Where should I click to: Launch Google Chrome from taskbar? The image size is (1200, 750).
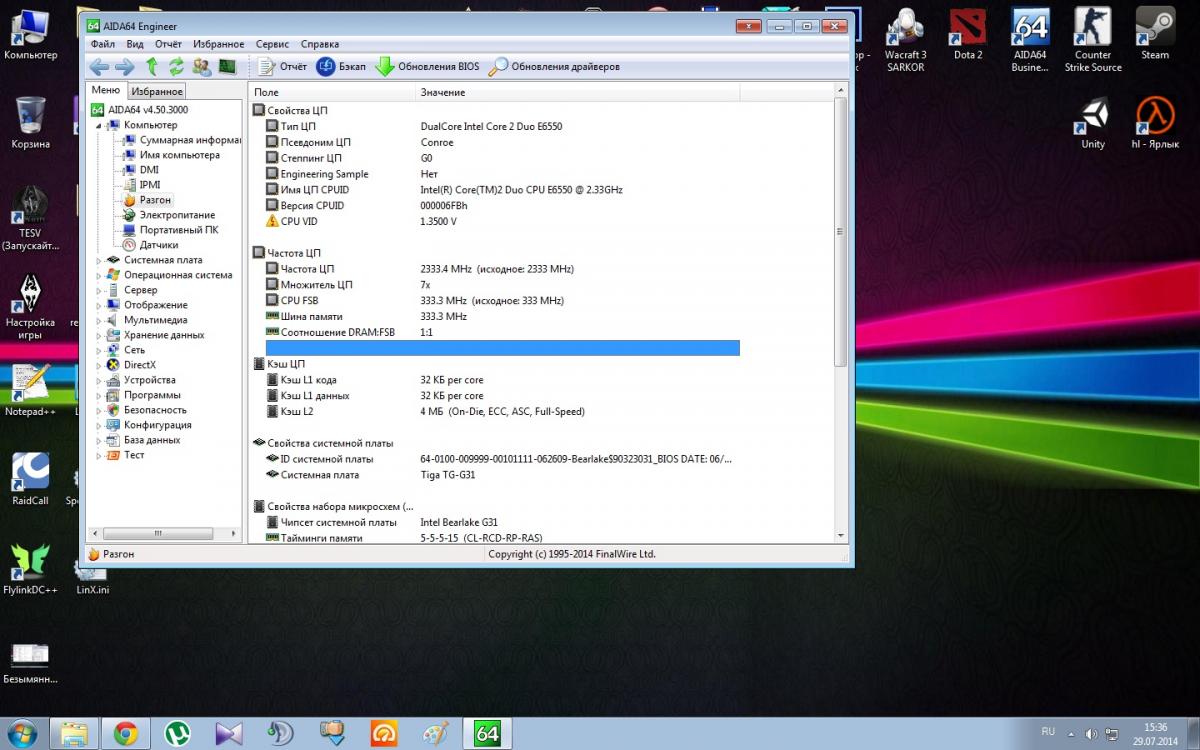pyautogui.click(x=125, y=734)
